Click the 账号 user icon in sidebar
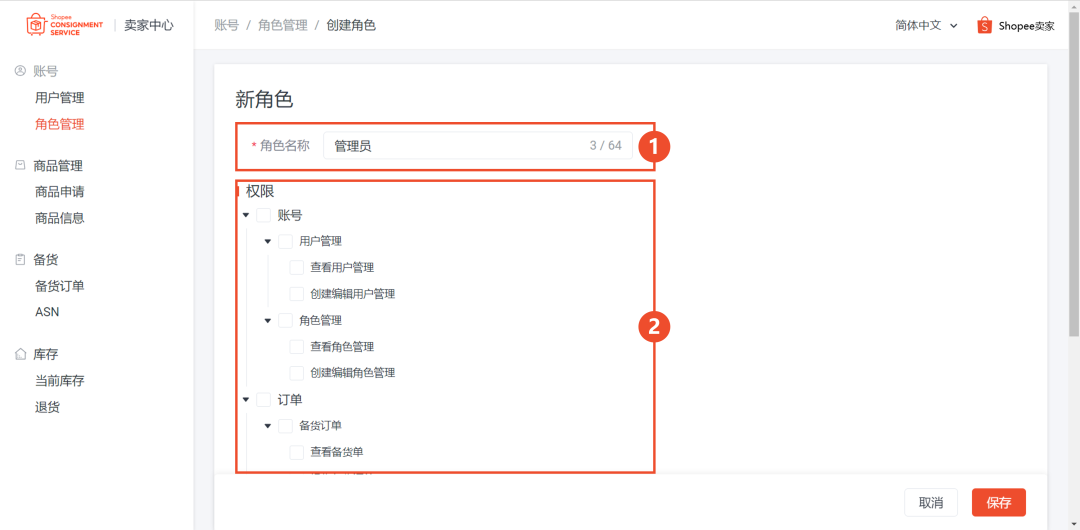This screenshot has height=530, width=1080. (x=20, y=71)
